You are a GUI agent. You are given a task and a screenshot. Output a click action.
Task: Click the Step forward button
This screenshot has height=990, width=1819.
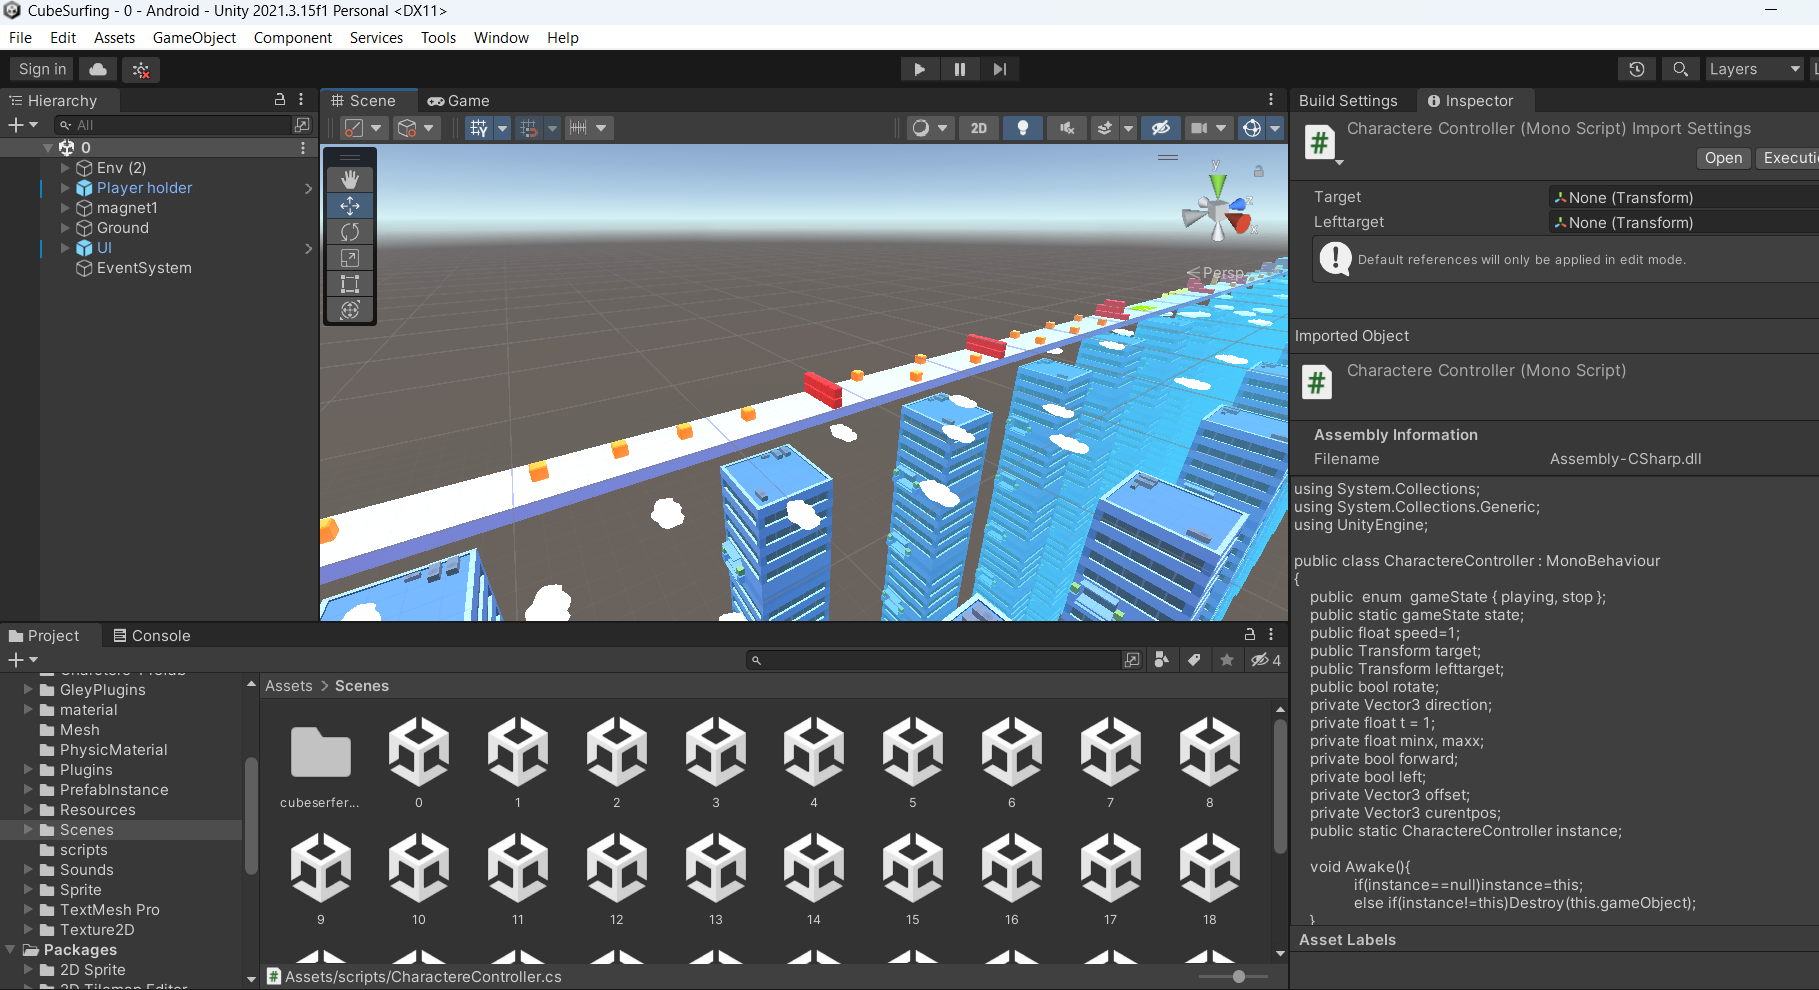point(999,69)
